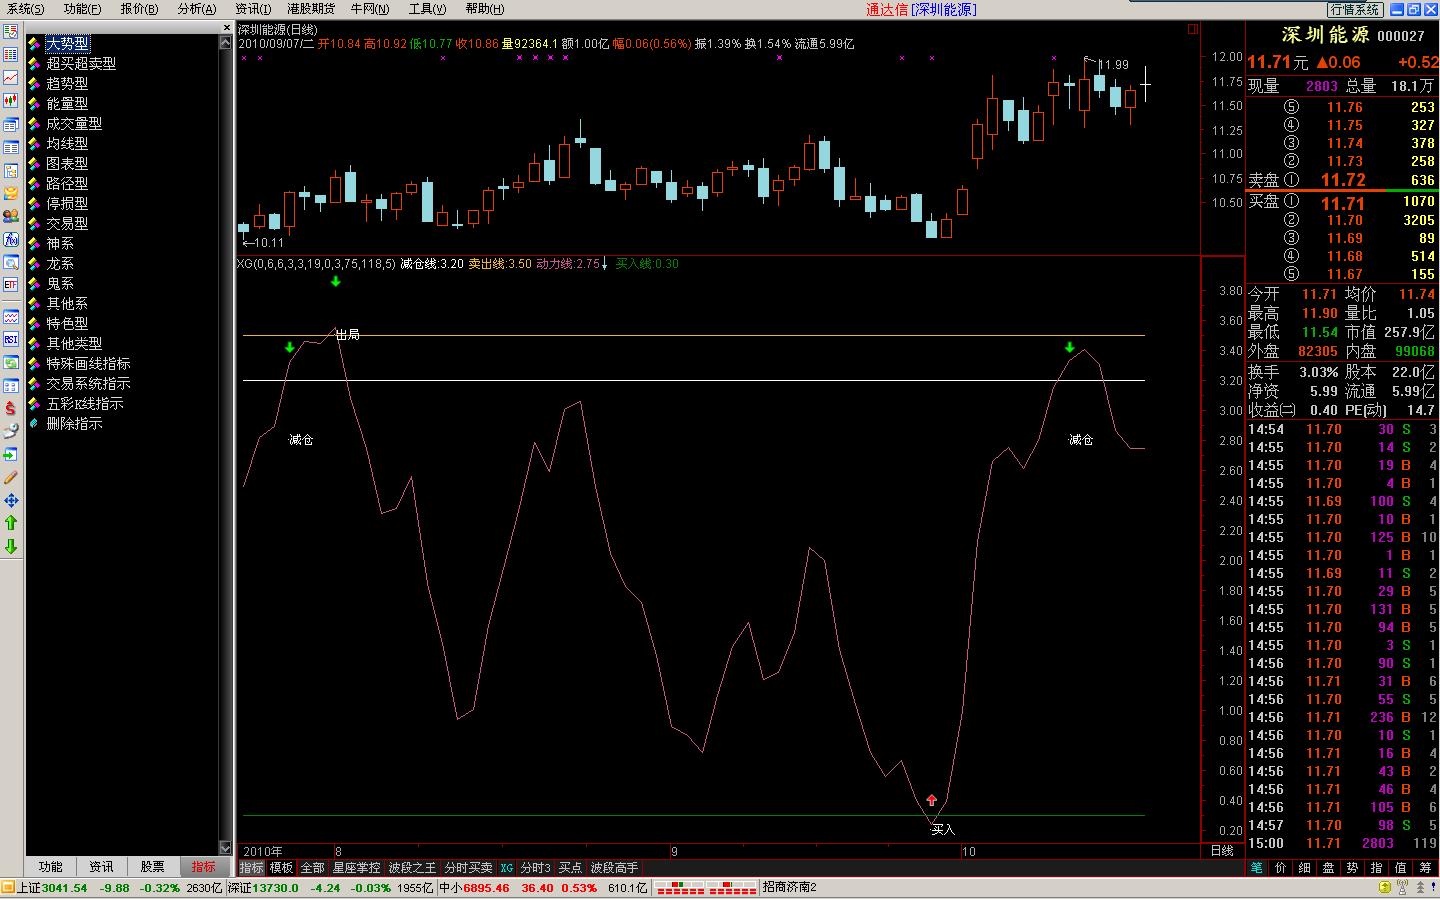Image resolution: width=1440 pixels, height=900 pixels.
Task: Click the ETF icon in left toolbar
Action: coord(11,285)
